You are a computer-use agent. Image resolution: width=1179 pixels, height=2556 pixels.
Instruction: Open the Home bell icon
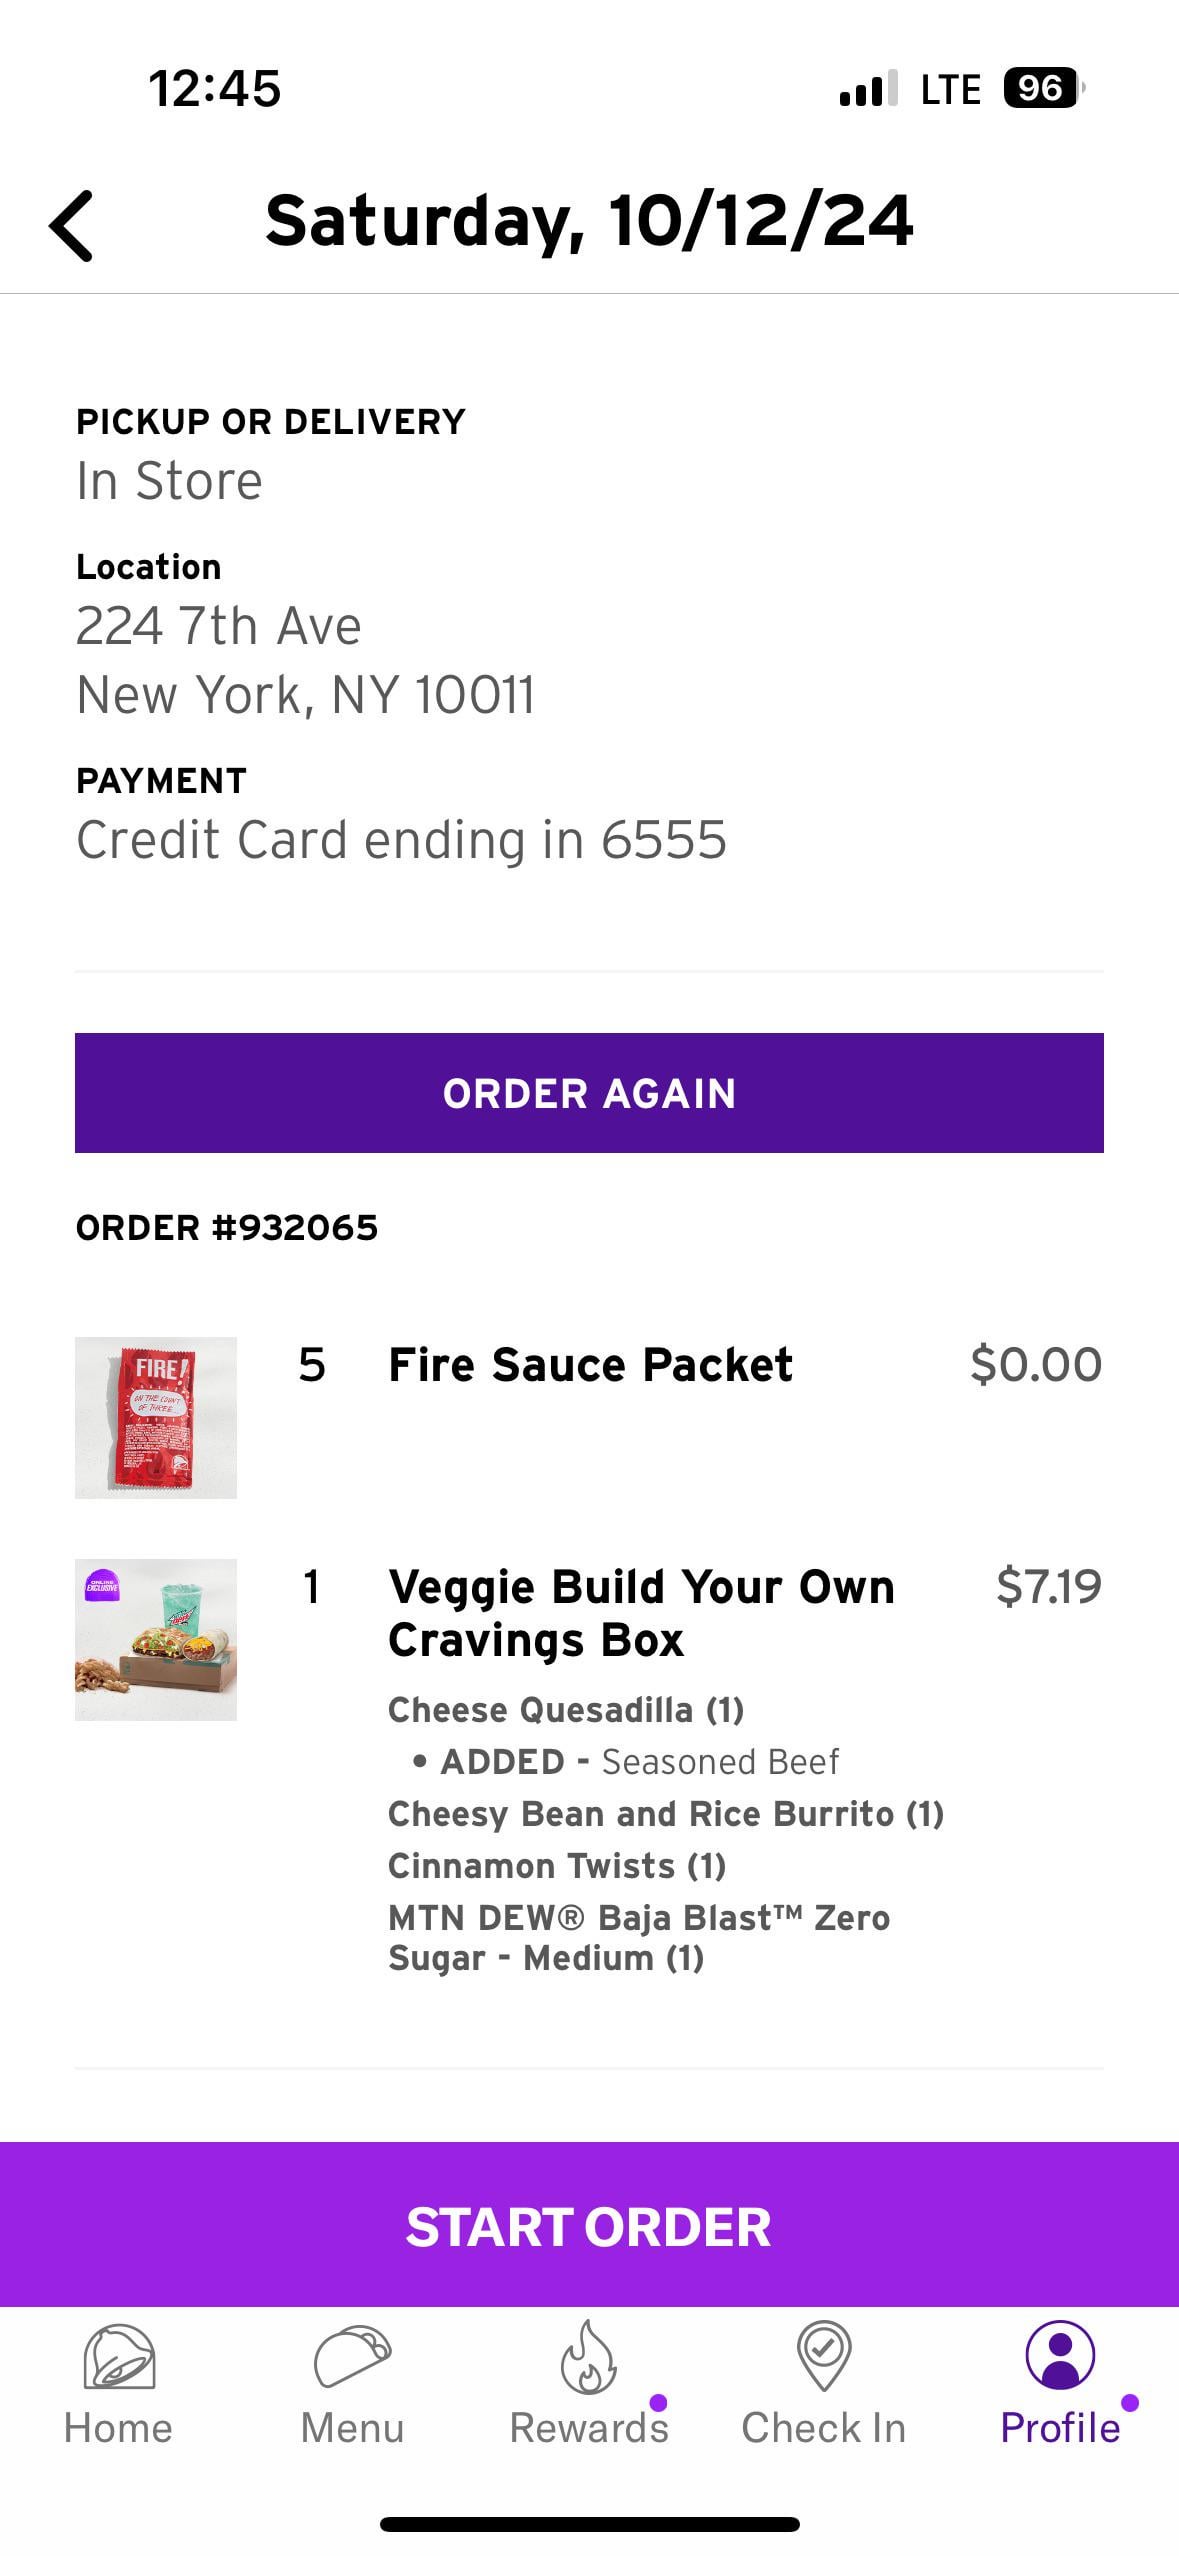119,2358
